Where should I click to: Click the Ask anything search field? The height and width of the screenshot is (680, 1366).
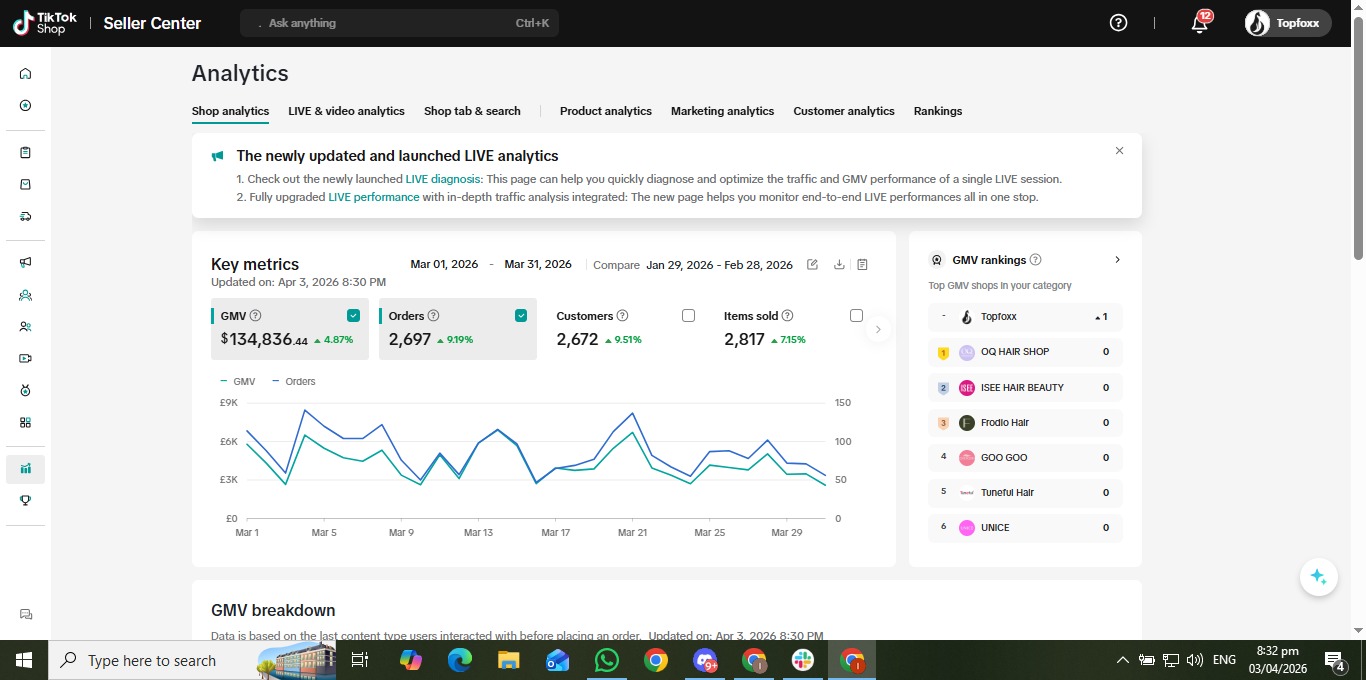tap(399, 23)
